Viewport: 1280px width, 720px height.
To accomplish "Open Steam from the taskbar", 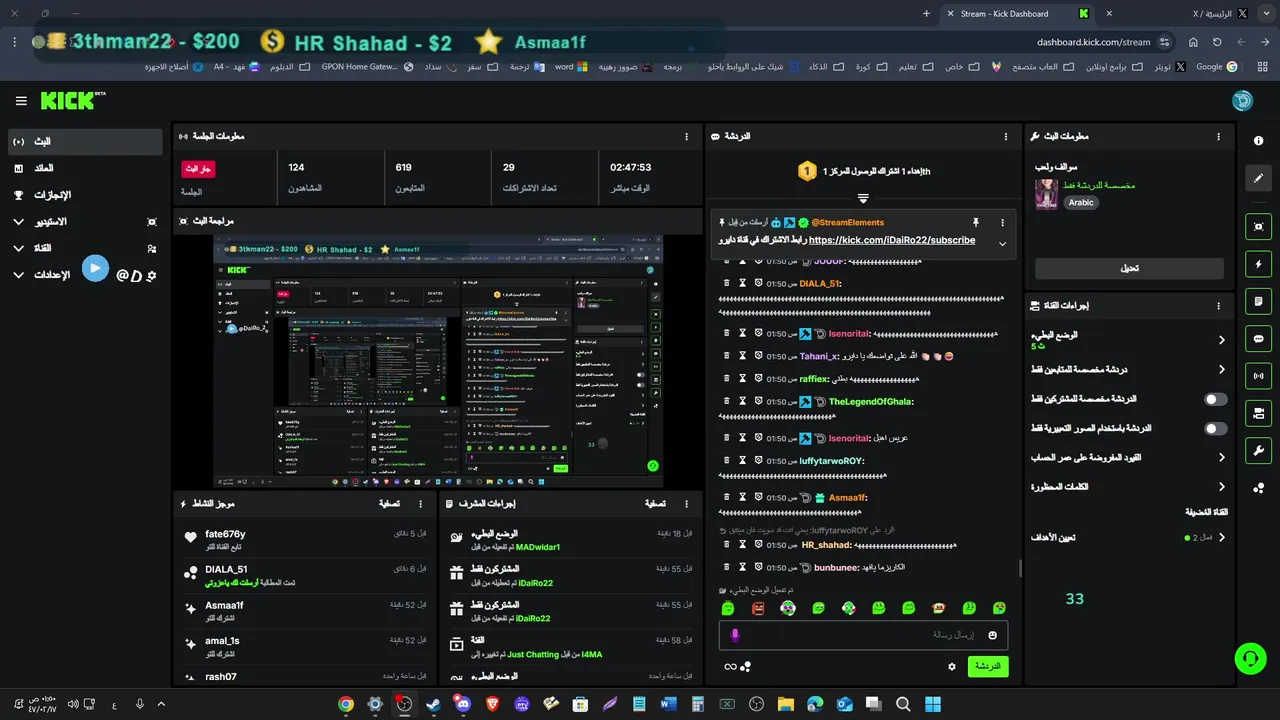I will (x=433, y=704).
